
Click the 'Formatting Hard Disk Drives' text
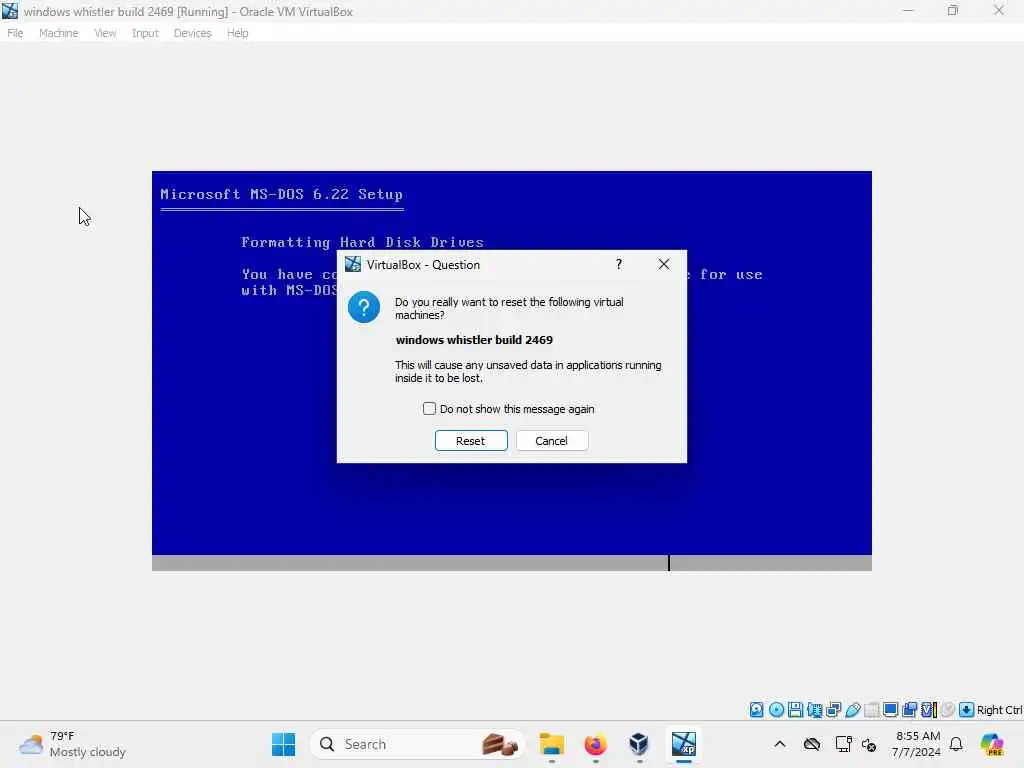coord(362,242)
